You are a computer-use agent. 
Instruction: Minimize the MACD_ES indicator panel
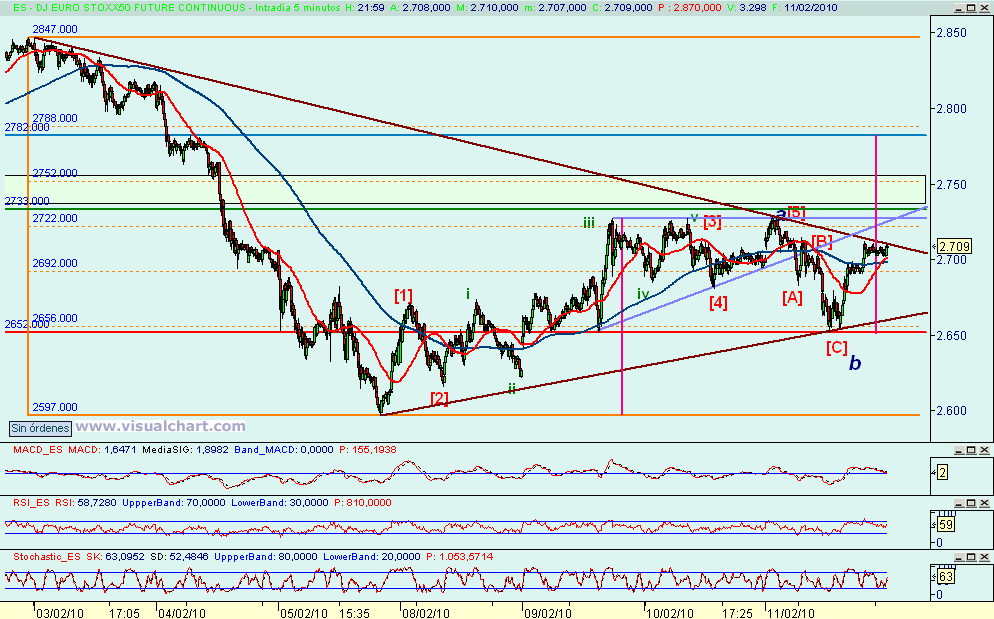pos(959,450)
